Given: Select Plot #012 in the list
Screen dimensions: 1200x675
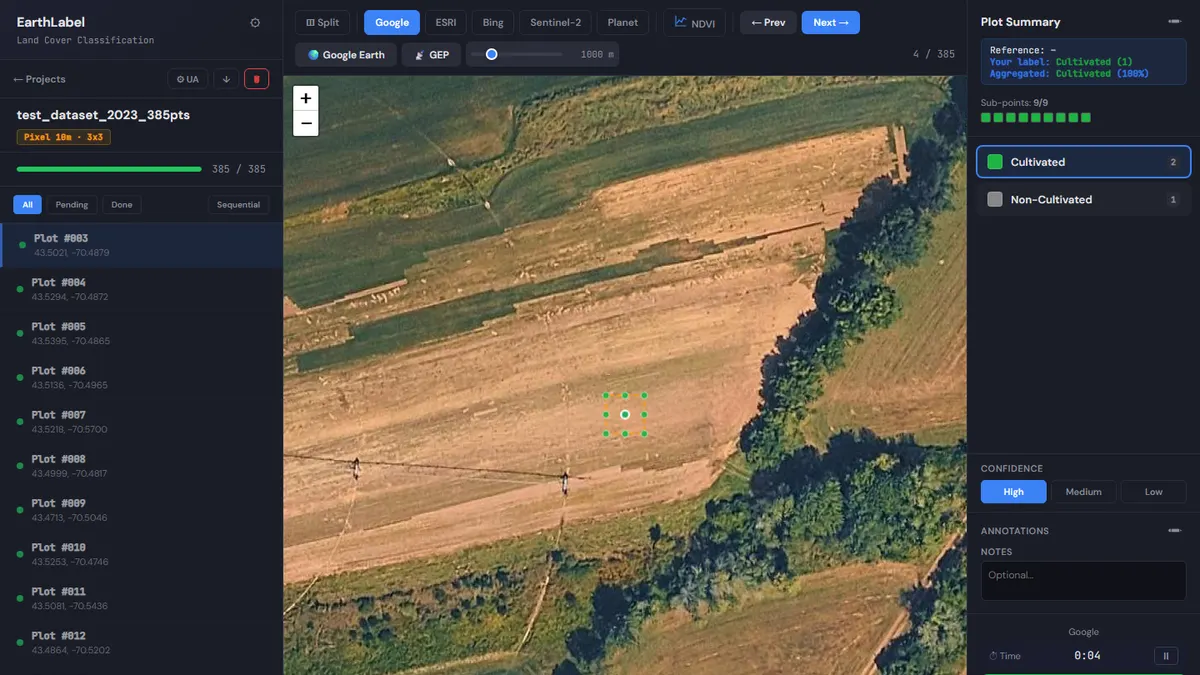Looking at the screenshot, I should click(x=141, y=642).
